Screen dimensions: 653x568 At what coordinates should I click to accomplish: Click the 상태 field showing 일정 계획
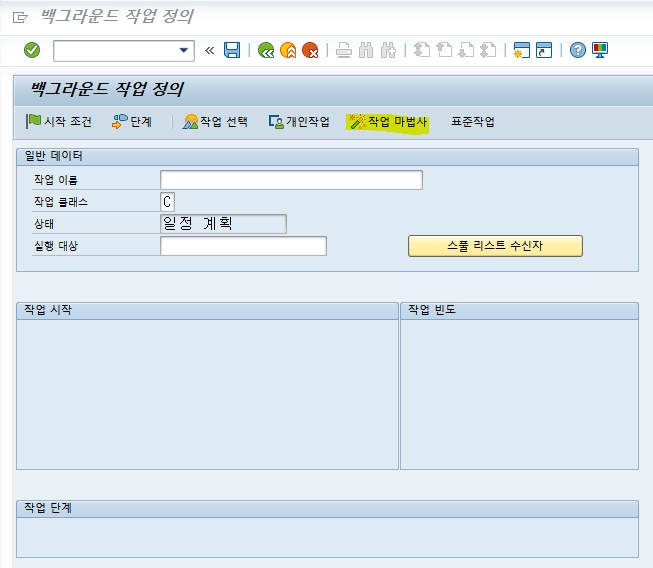(x=224, y=224)
